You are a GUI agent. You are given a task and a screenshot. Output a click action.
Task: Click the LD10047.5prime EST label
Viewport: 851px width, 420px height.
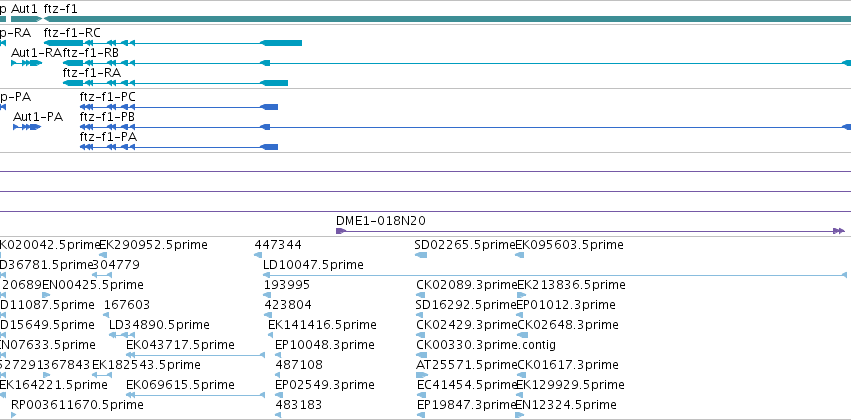313,265
